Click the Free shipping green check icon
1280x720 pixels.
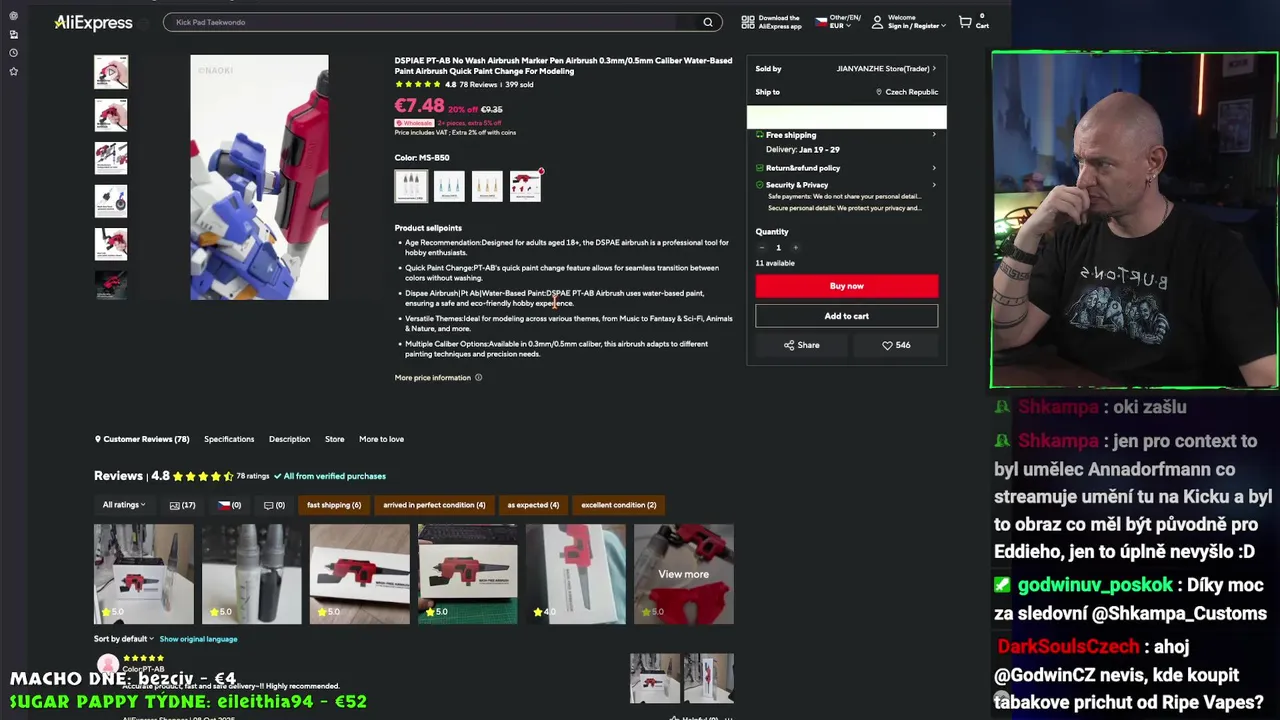(760, 135)
